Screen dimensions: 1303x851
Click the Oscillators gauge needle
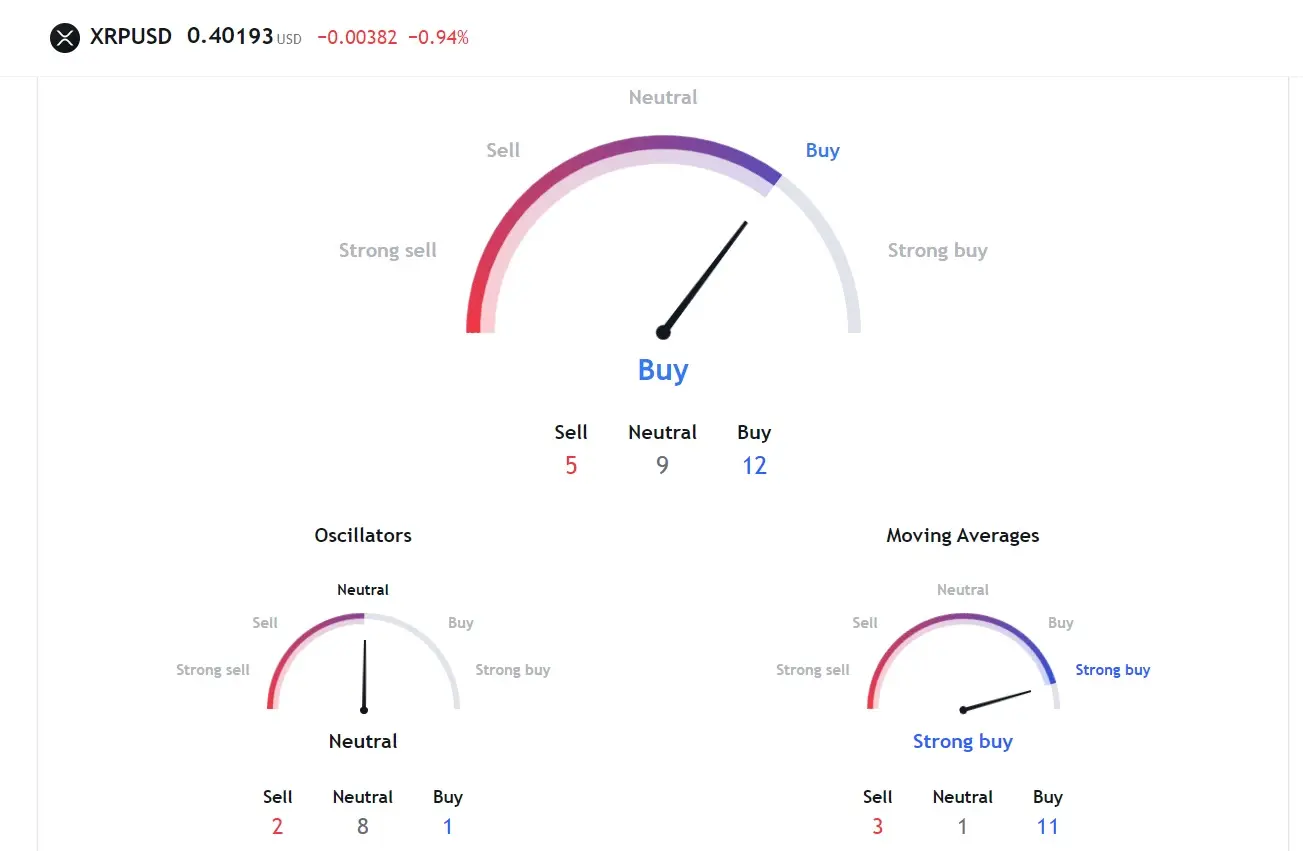364,676
